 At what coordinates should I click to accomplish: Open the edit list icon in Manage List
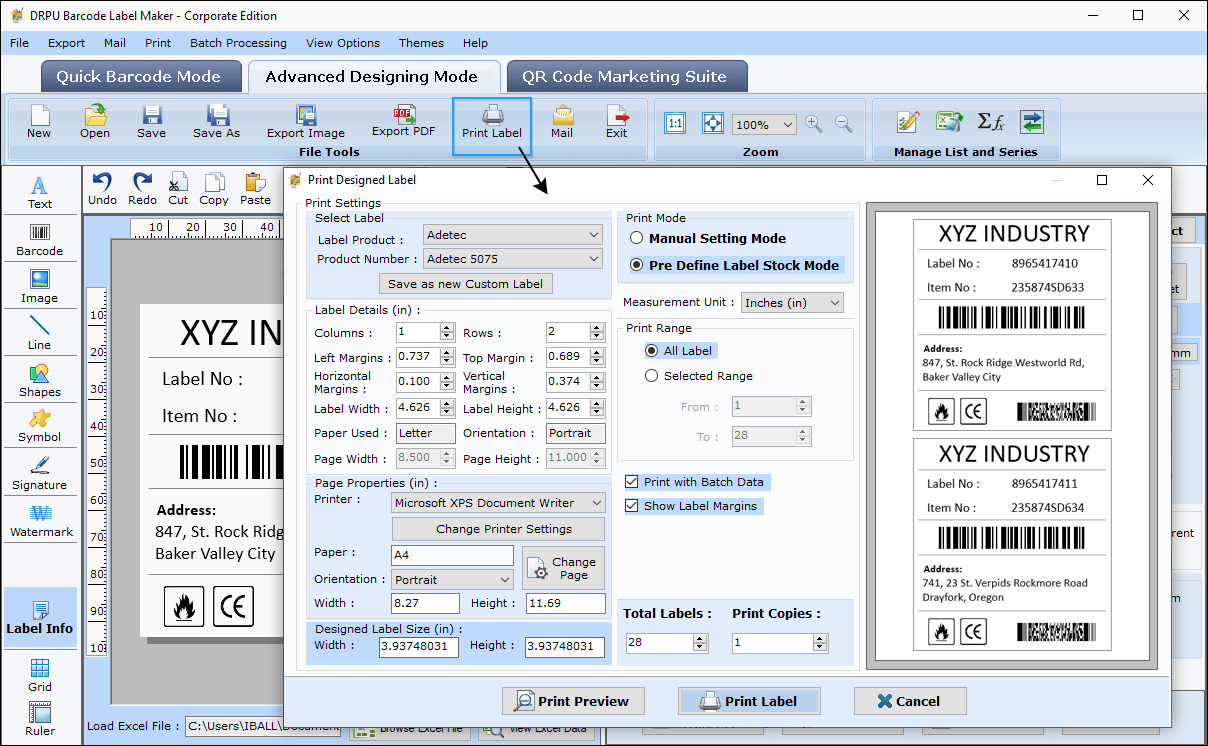click(x=908, y=122)
